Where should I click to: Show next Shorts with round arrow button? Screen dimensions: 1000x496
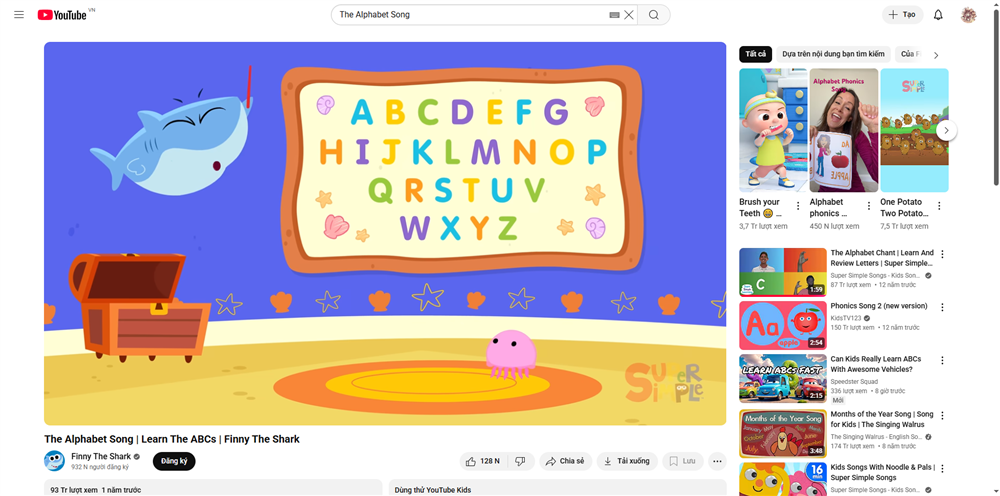tap(946, 130)
